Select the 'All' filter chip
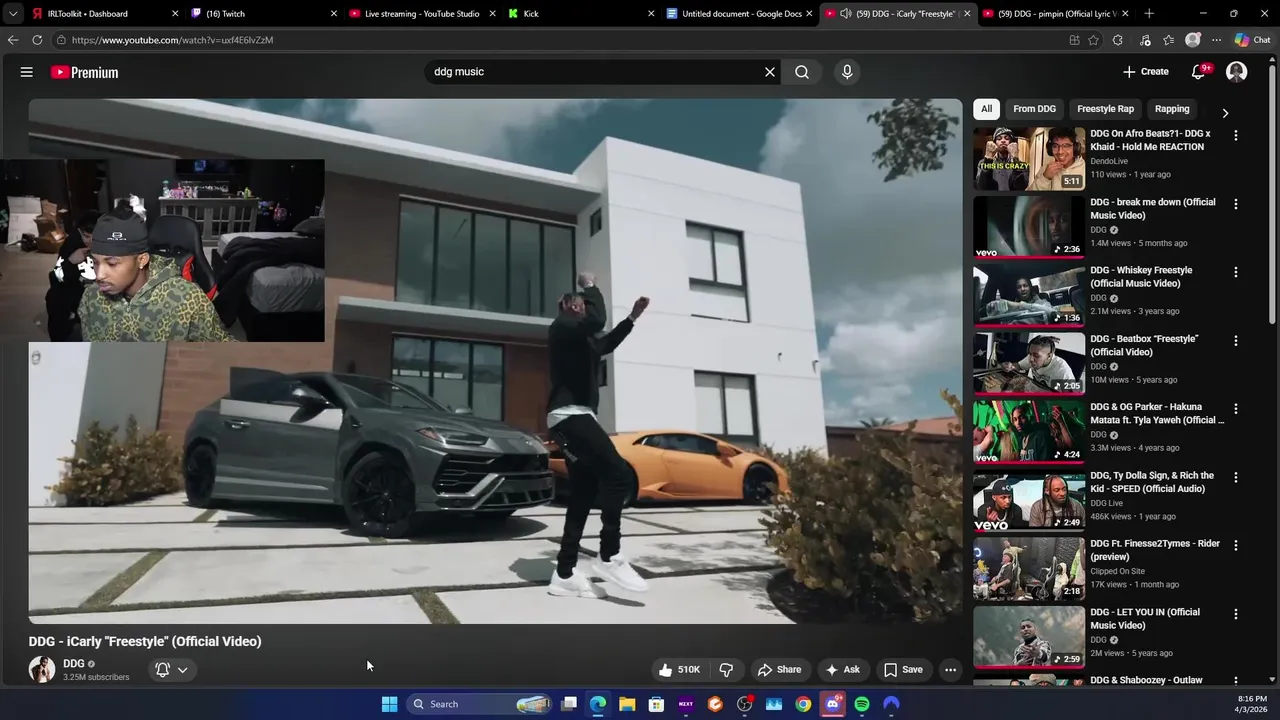Screen dimensions: 1280x720 tap(986, 109)
